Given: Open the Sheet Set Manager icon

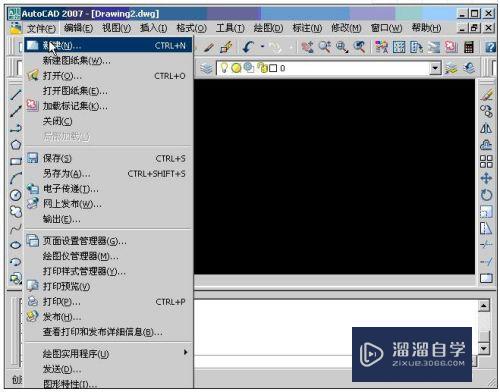Looking at the screenshot, I should click(x=434, y=47).
